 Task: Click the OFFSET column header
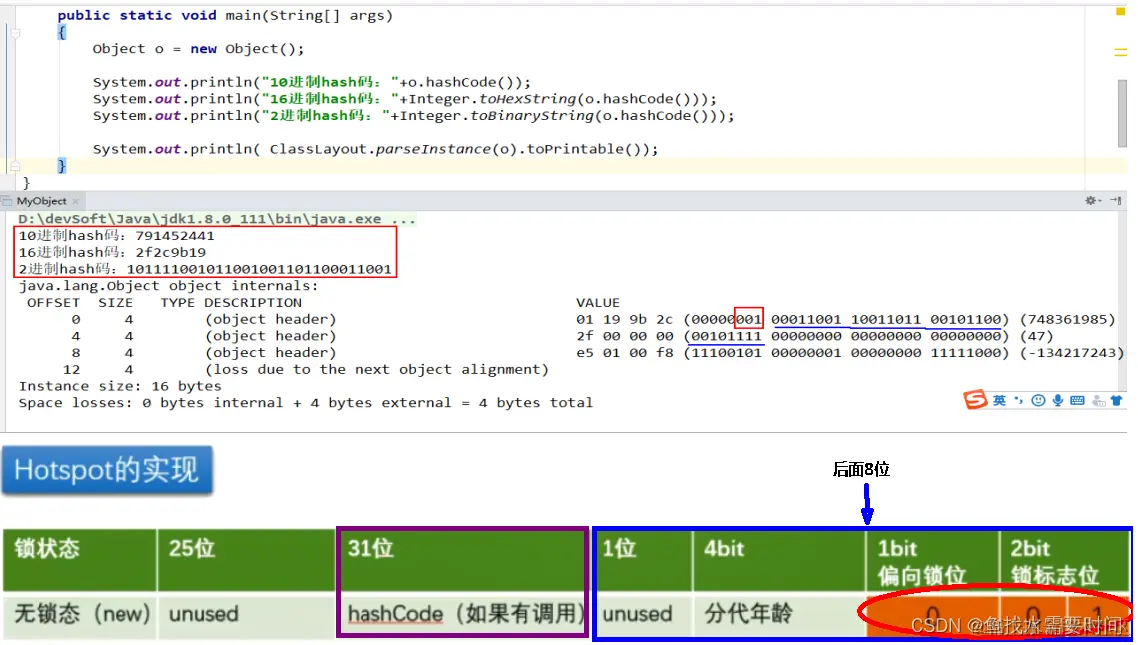click(x=53, y=302)
